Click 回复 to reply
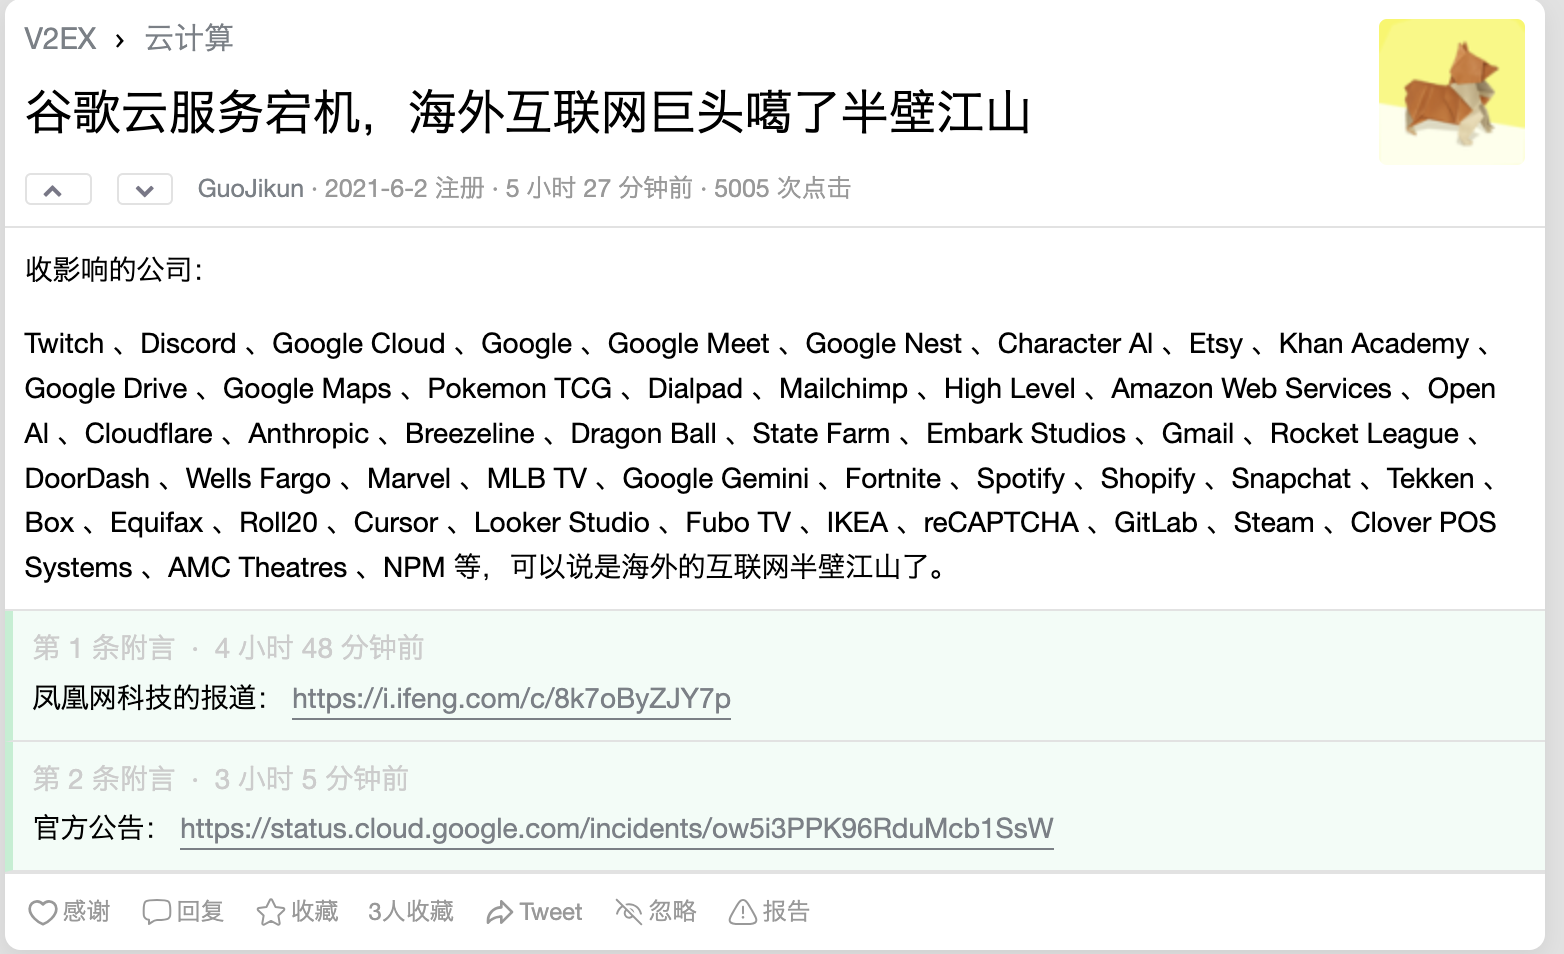This screenshot has height=954, width=1564. click(200, 912)
